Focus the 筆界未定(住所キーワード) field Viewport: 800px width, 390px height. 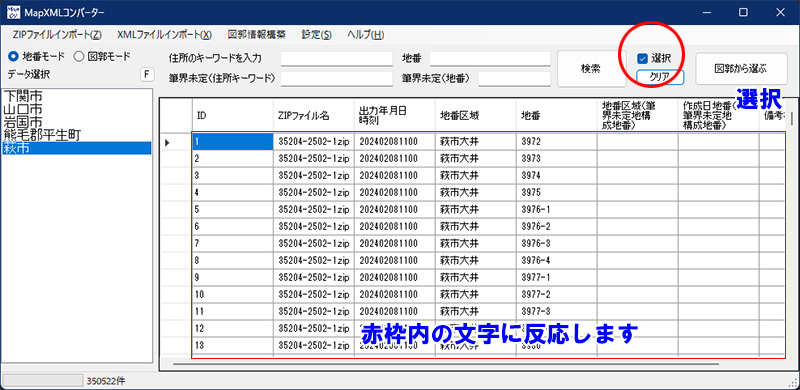point(337,79)
